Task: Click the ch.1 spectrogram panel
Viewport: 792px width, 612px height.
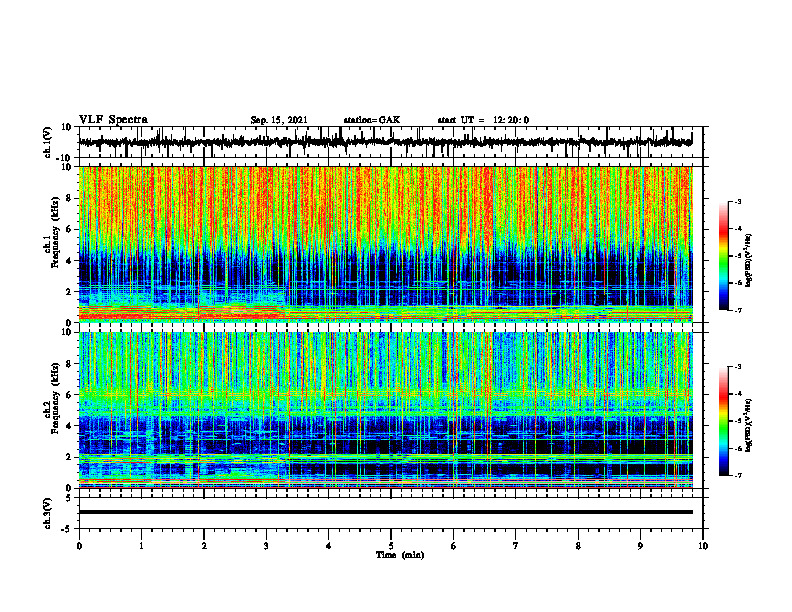Action: [x=385, y=244]
